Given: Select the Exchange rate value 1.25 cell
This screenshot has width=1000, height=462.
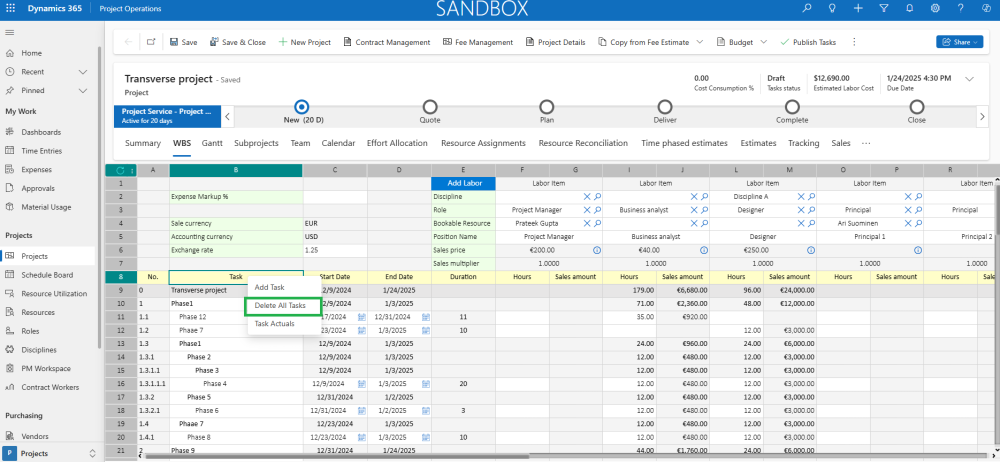Looking at the screenshot, I should 335,250.
